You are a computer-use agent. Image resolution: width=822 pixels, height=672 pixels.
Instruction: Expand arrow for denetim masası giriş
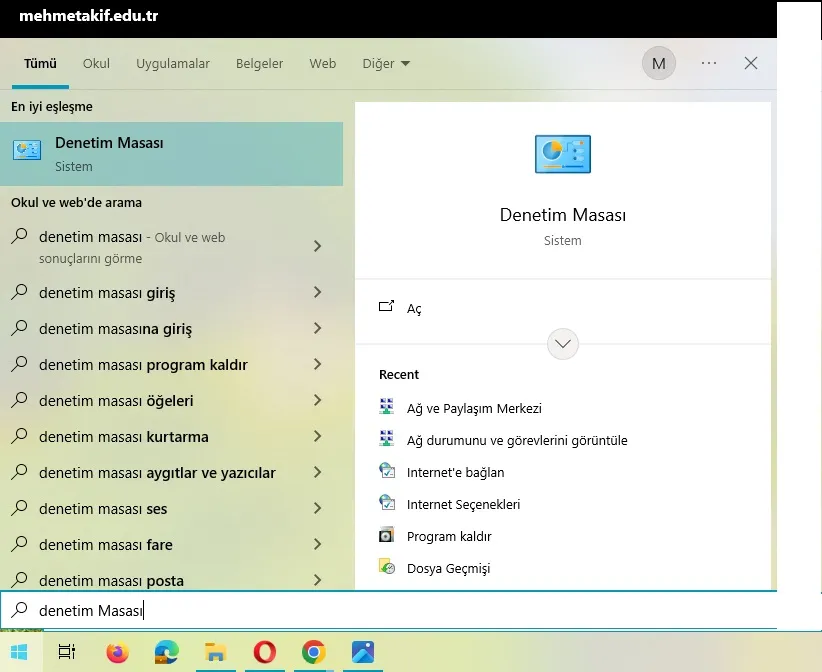tap(317, 292)
